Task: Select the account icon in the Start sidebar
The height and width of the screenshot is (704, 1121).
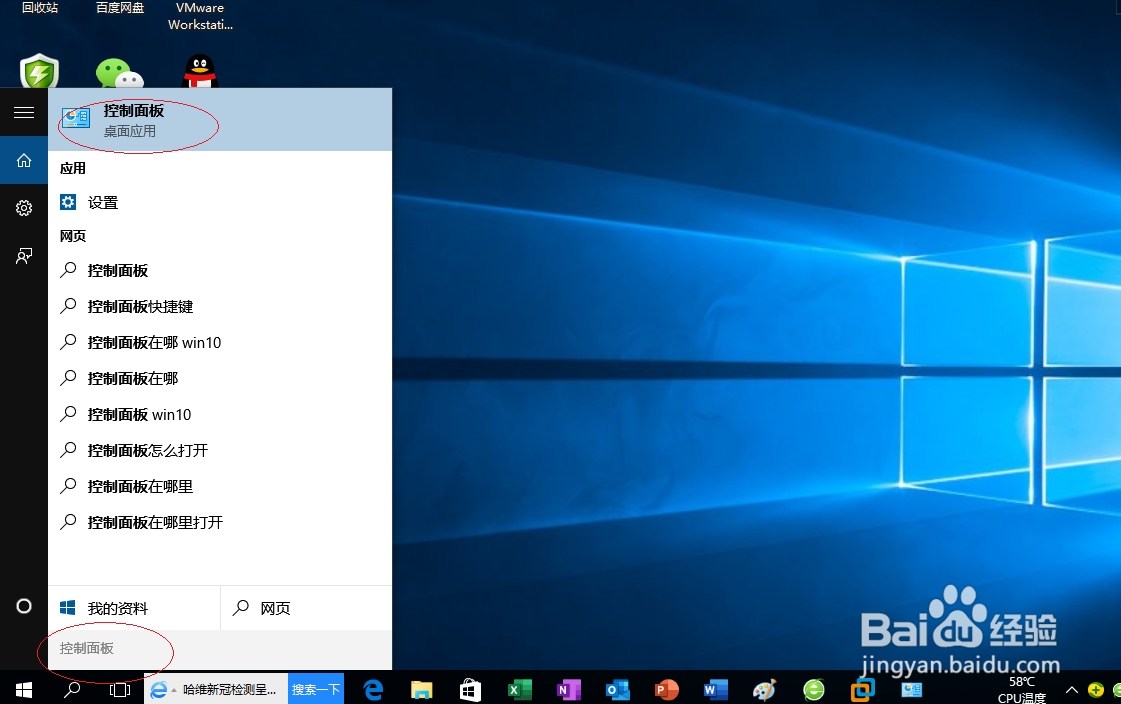Action: coord(23,256)
